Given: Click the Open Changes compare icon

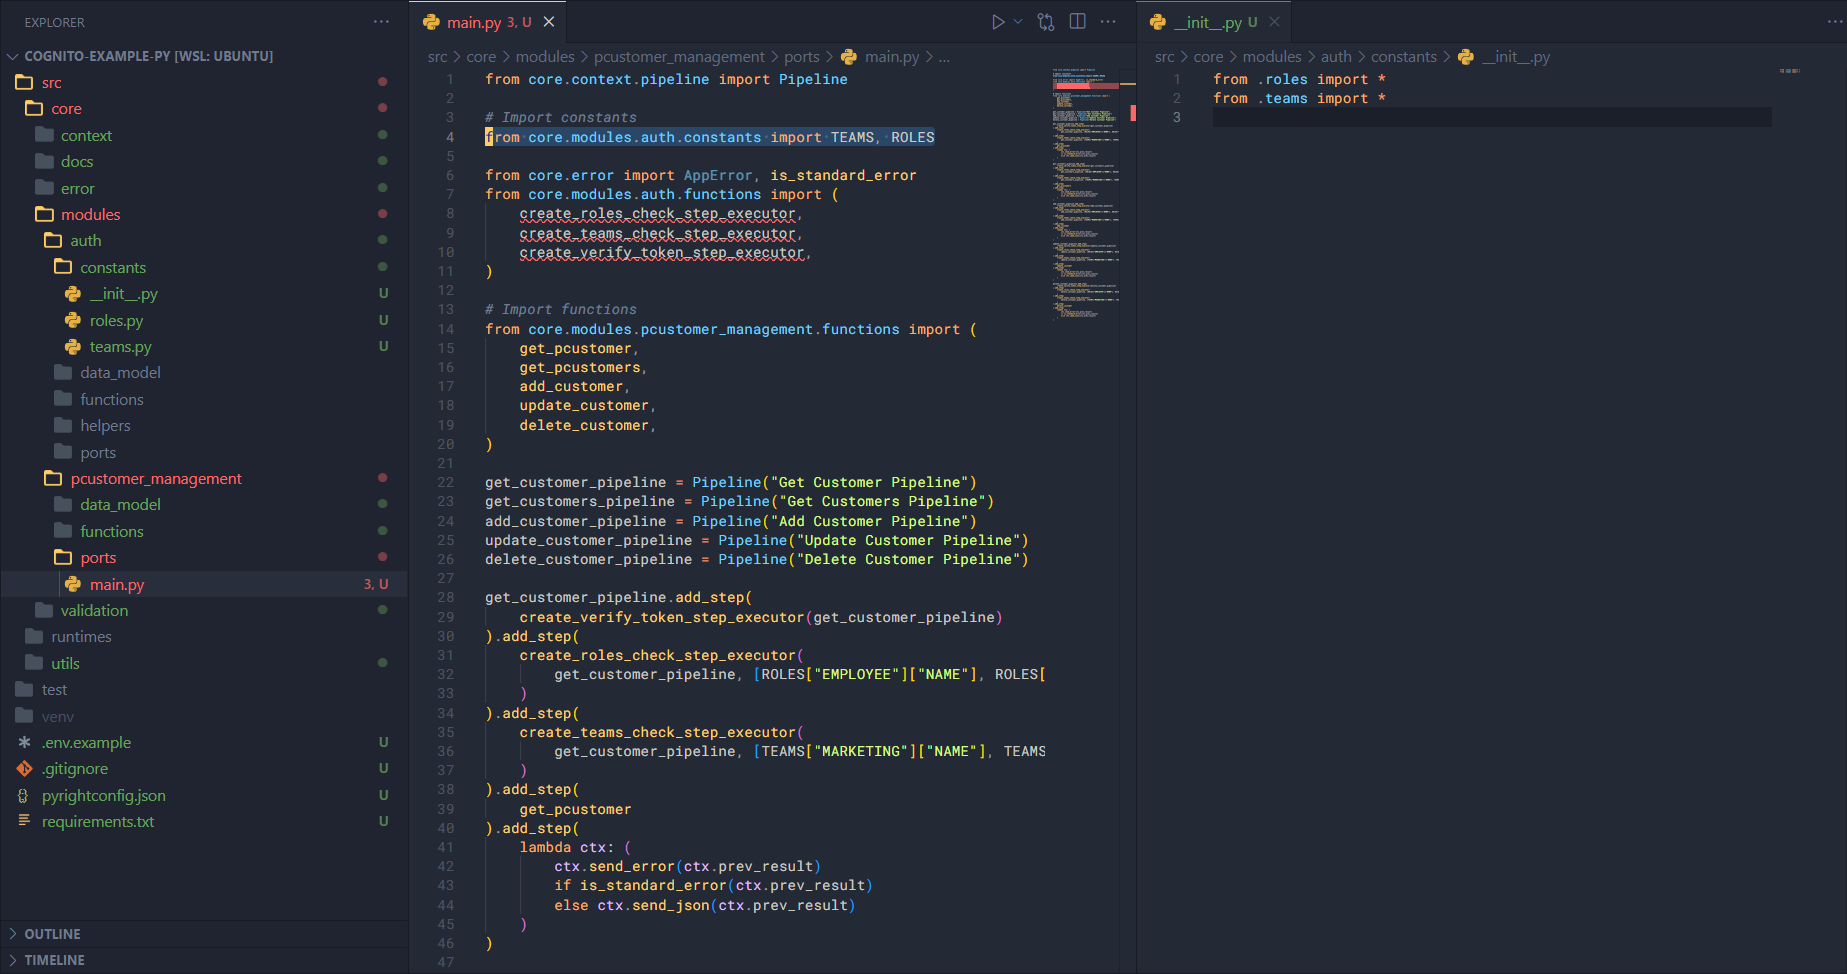Looking at the screenshot, I should [x=1046, y=22].
